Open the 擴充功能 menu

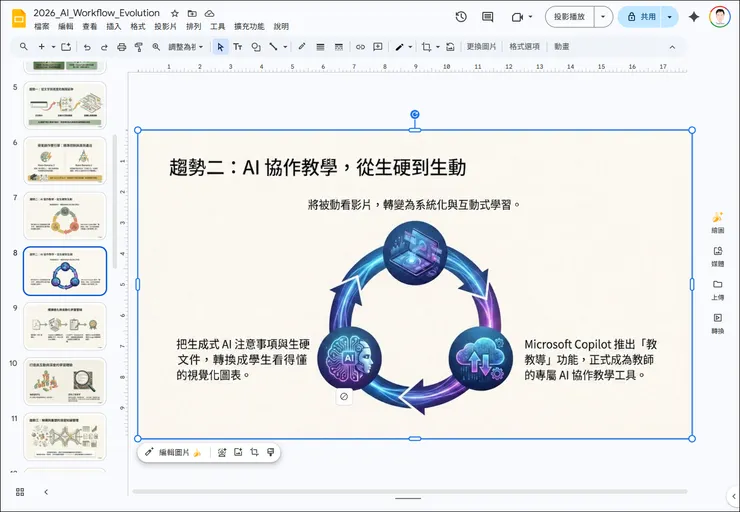pos(249,26)
